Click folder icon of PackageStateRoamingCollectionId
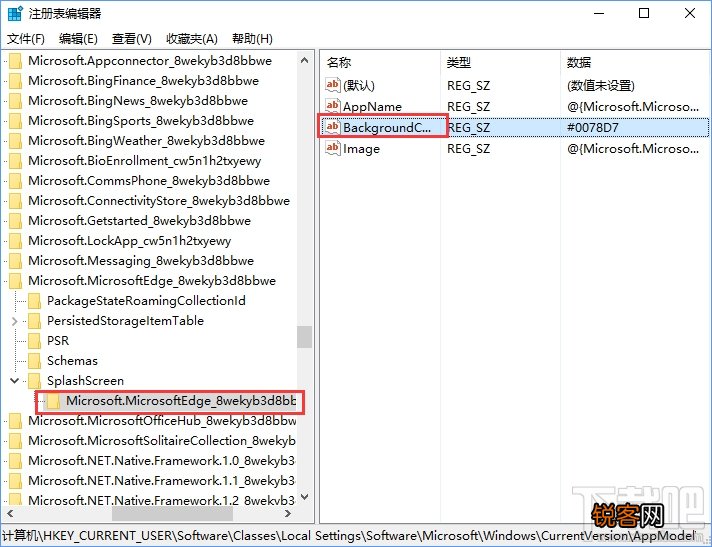The image size is (712, 547). coord(35,301)
